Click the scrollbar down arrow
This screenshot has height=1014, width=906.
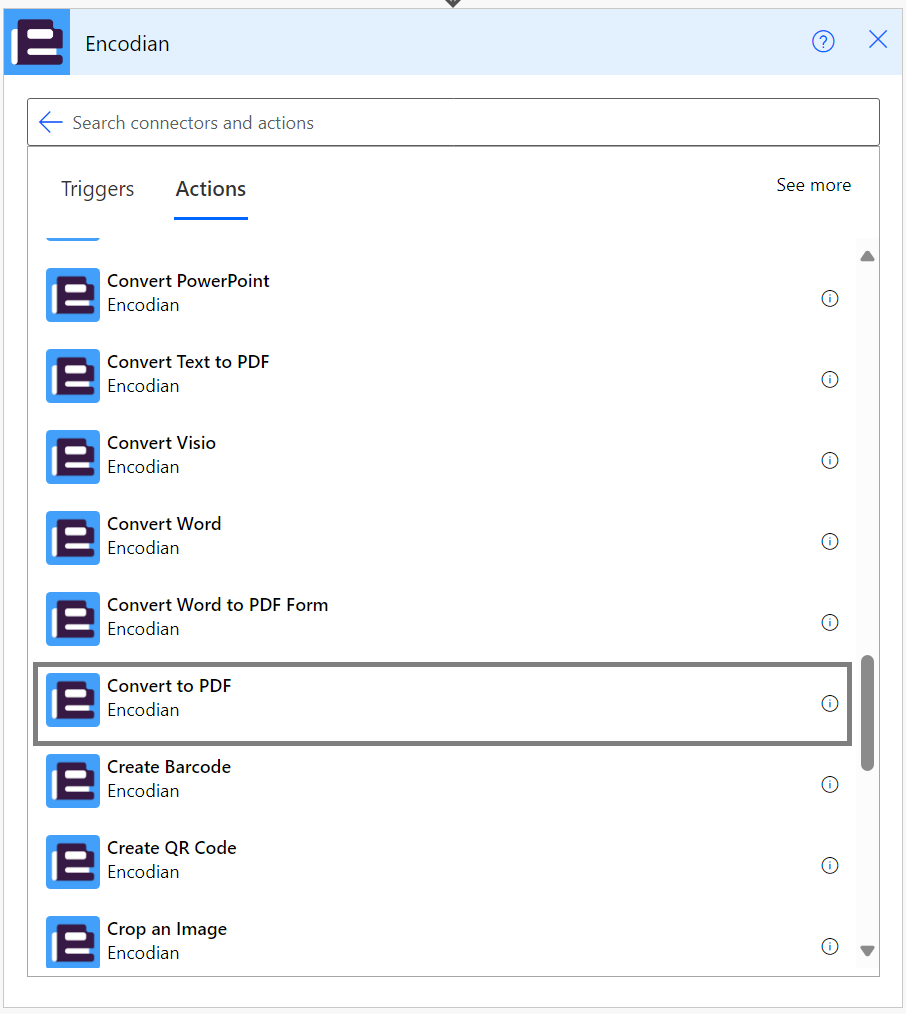tap(867, 951)
